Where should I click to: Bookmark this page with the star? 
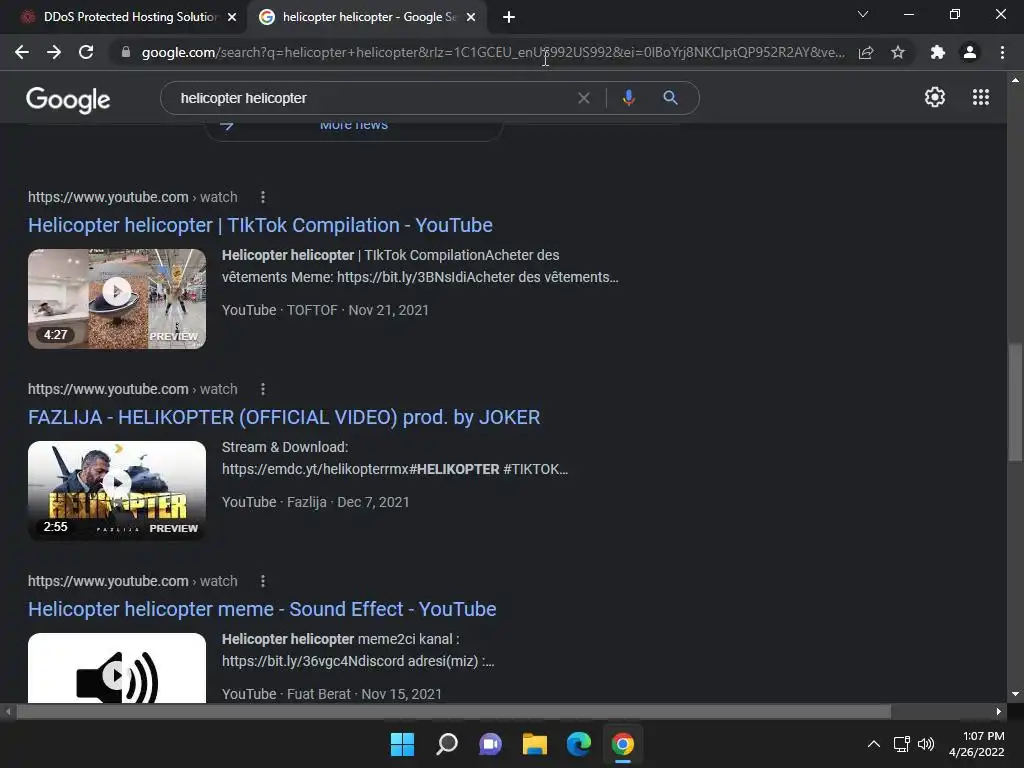[898, 52]
